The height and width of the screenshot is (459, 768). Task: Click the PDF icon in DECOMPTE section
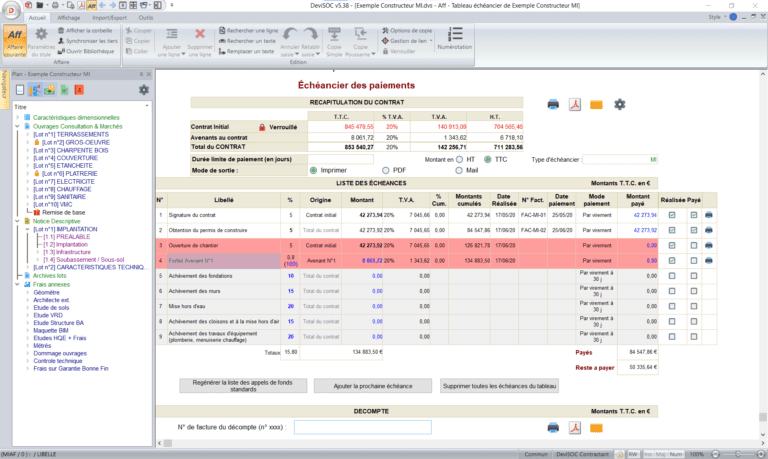(575, 428)
